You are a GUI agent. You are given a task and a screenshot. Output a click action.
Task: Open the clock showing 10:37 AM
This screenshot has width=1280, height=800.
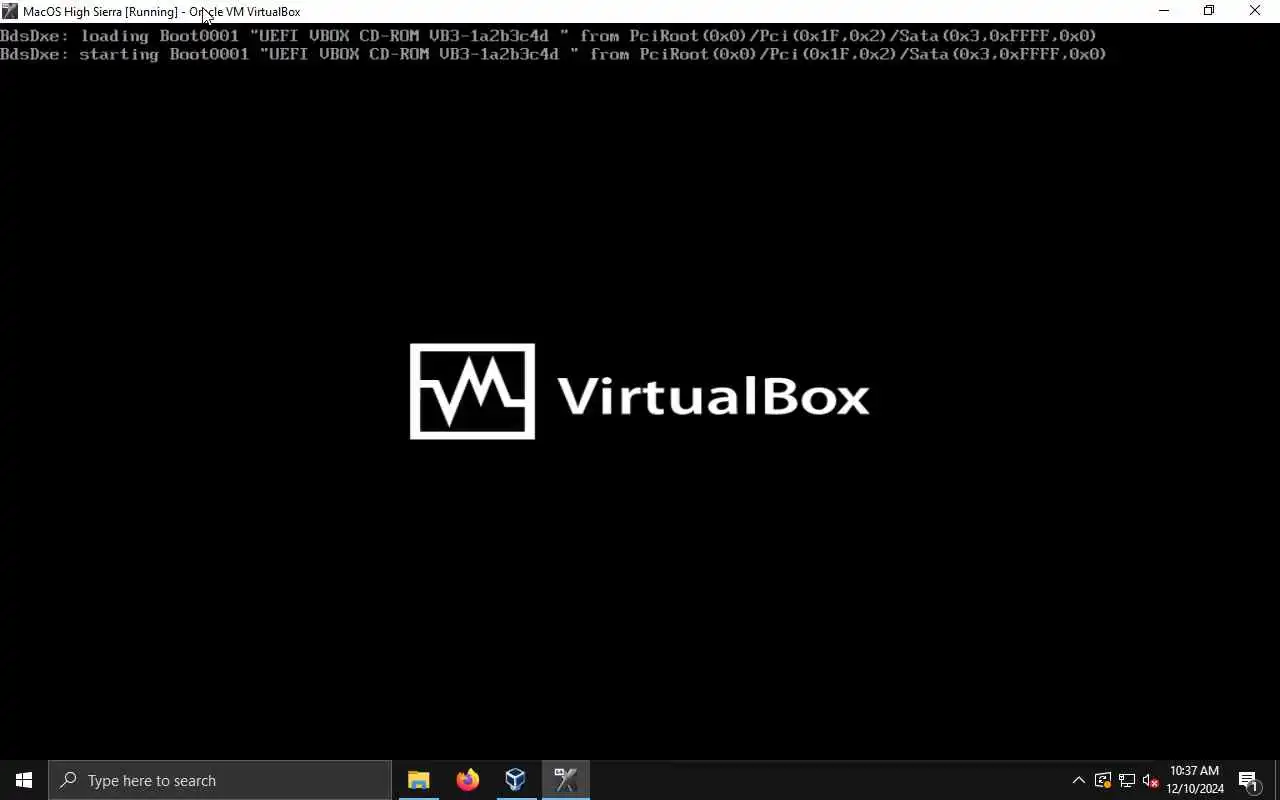click(1194, 780)
